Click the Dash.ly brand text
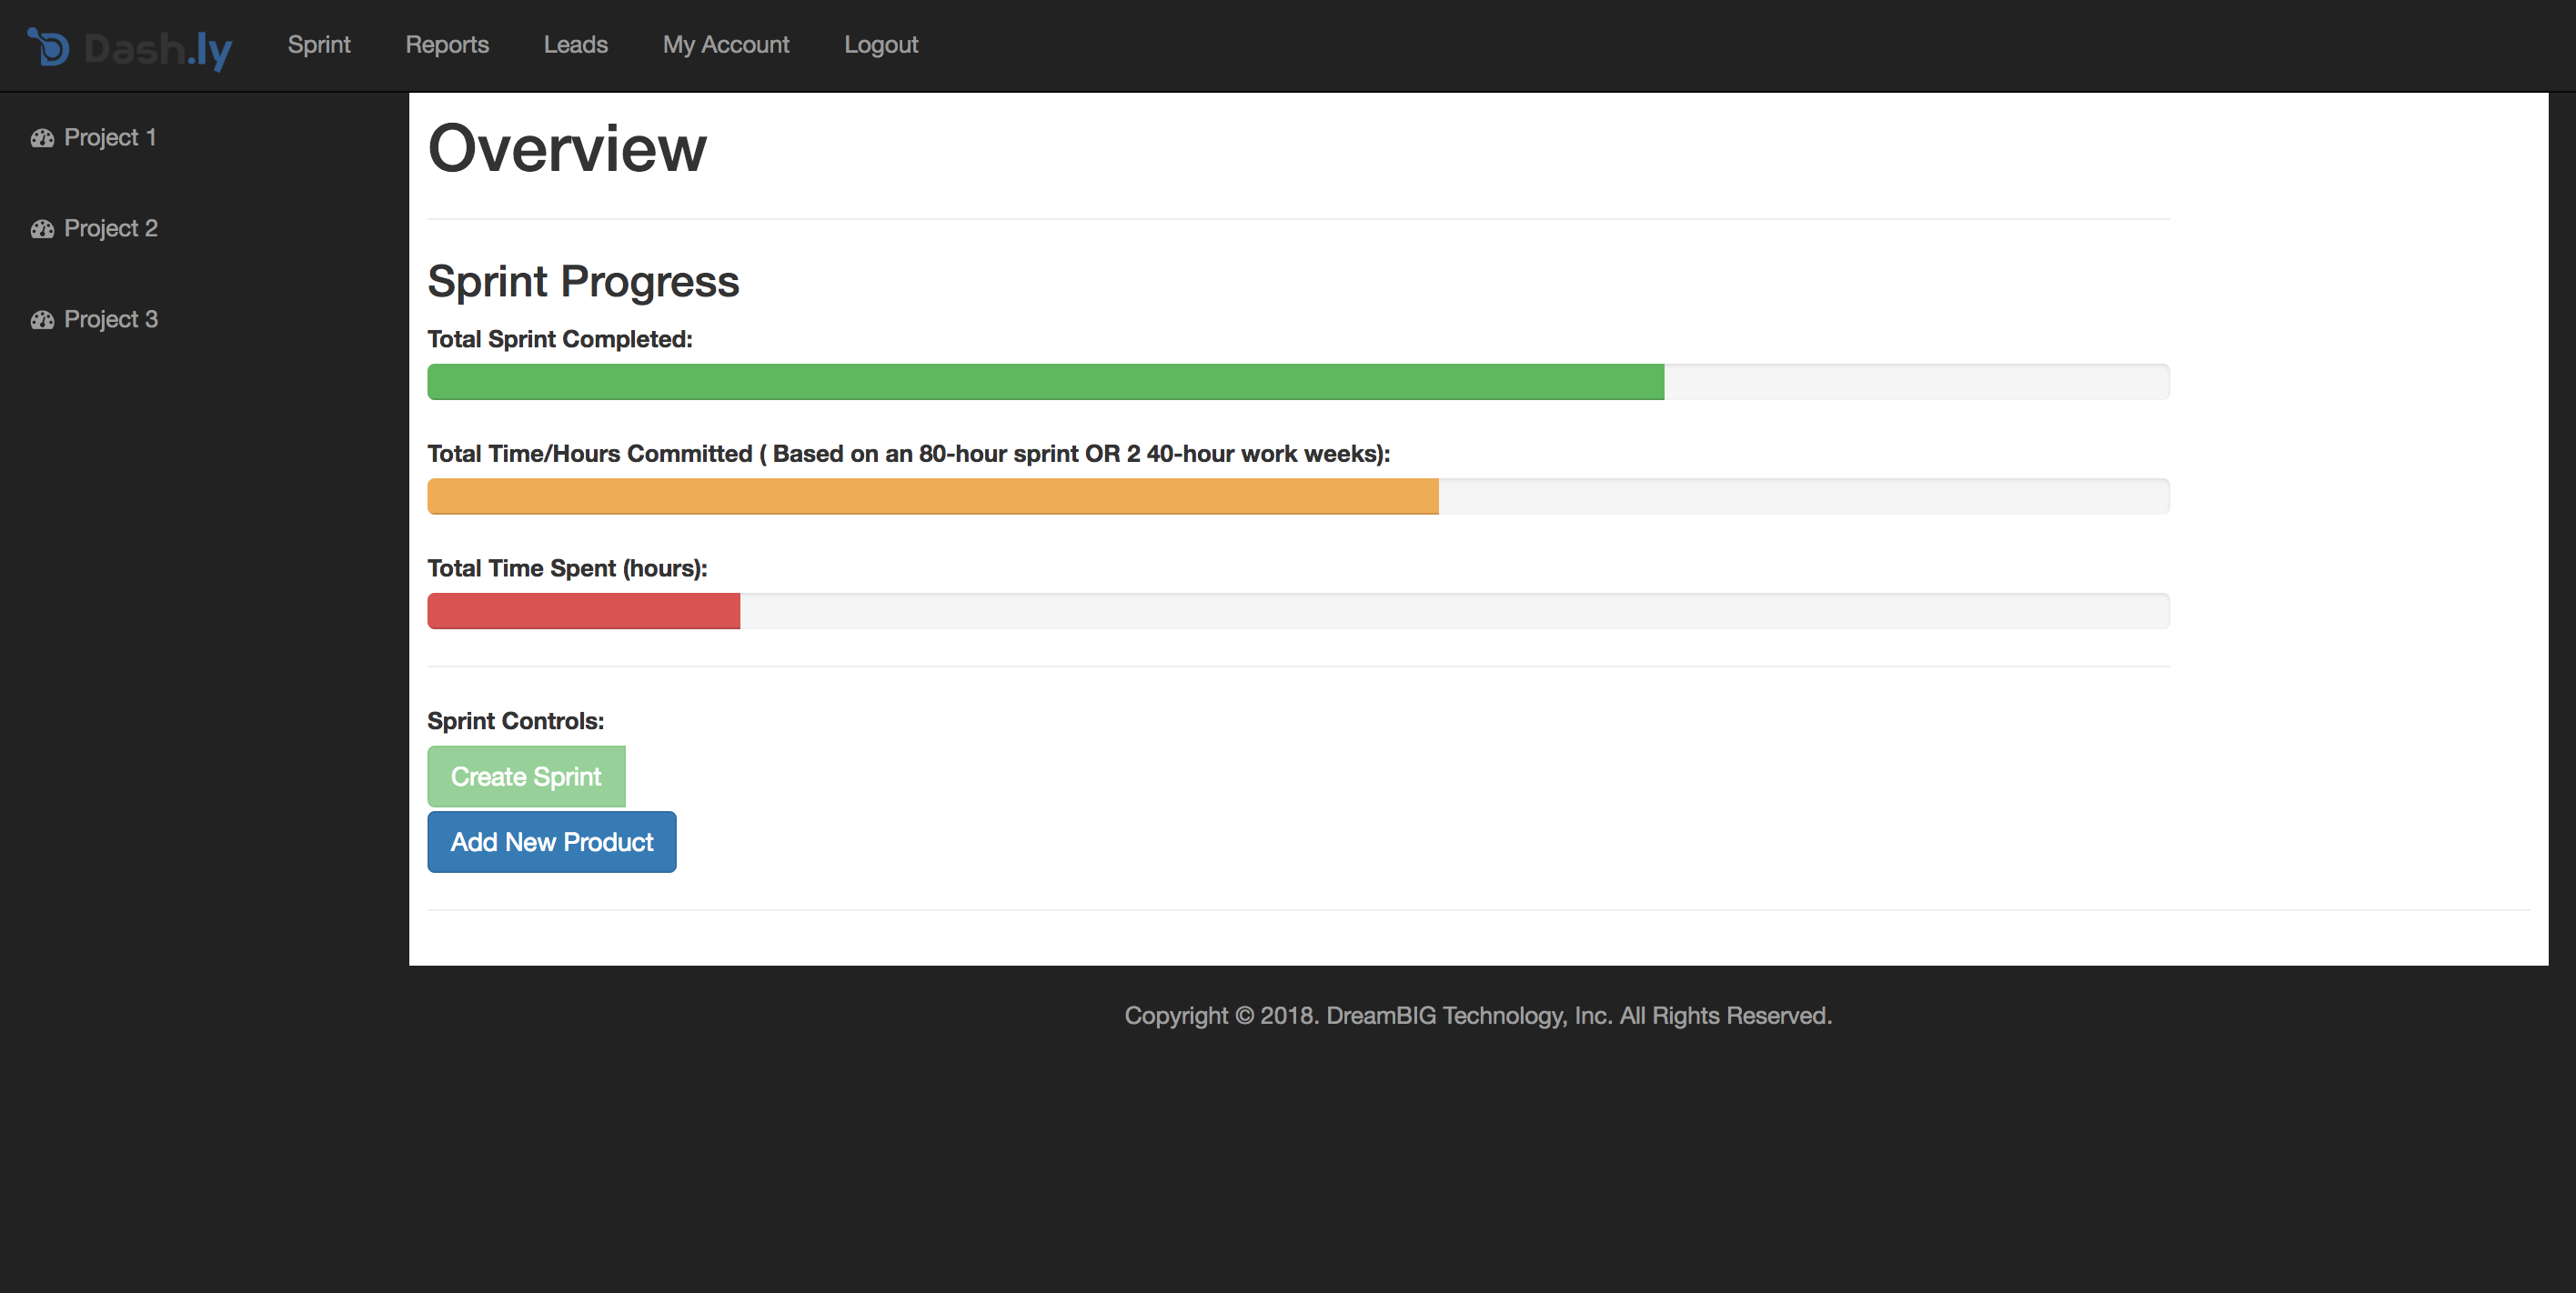The width and height of the screenshot is (2576, 1293). click(158, 49)
